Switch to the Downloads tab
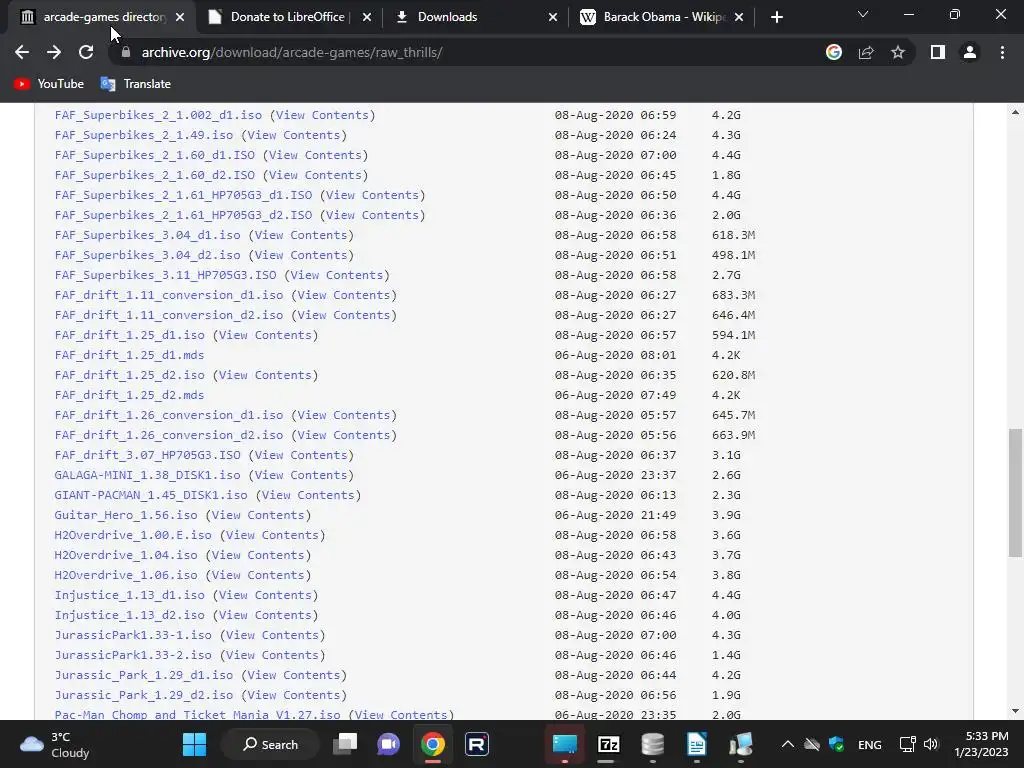1024x768 pixels. click(447, 17)
